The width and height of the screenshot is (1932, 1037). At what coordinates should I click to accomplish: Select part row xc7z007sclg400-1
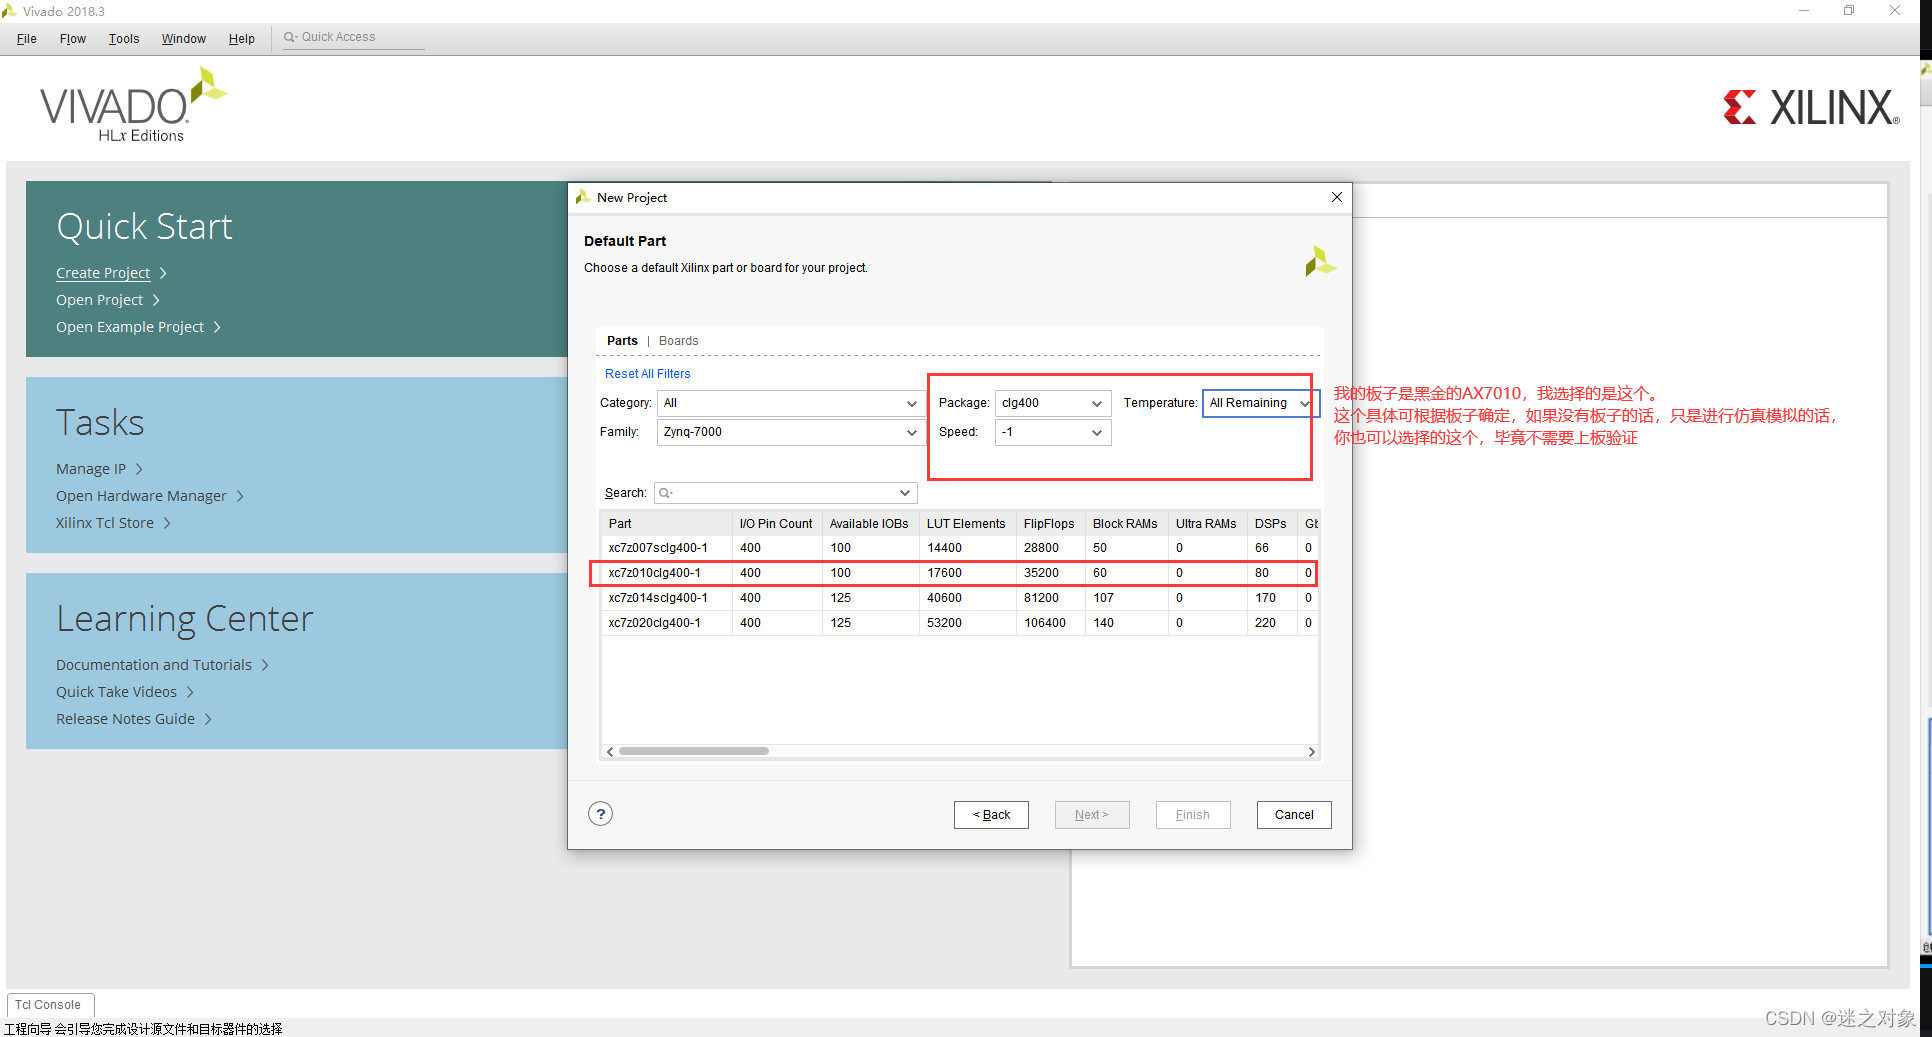[x=959, y=548]
